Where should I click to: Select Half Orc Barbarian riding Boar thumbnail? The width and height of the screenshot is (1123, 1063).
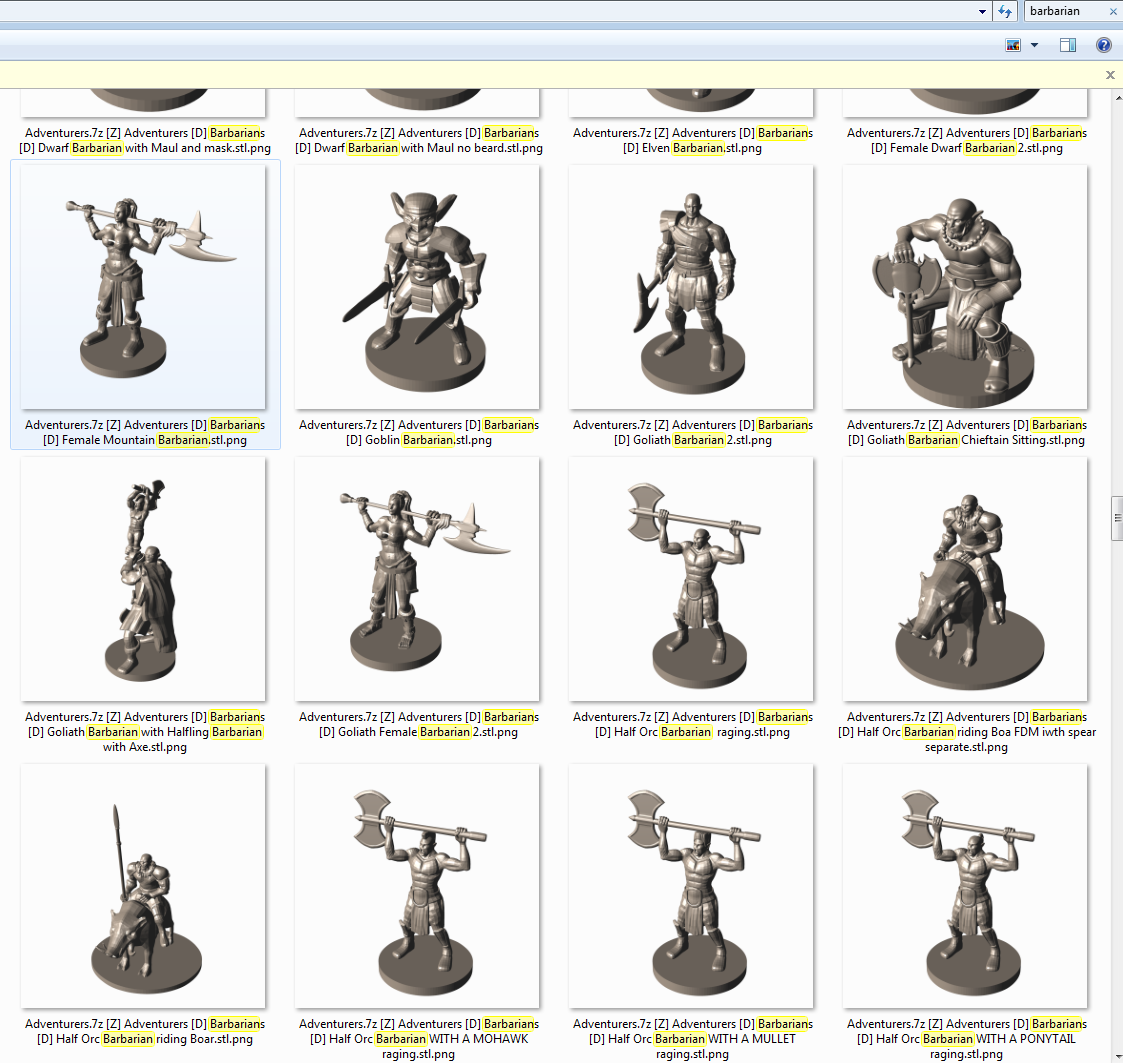point(143,886)
